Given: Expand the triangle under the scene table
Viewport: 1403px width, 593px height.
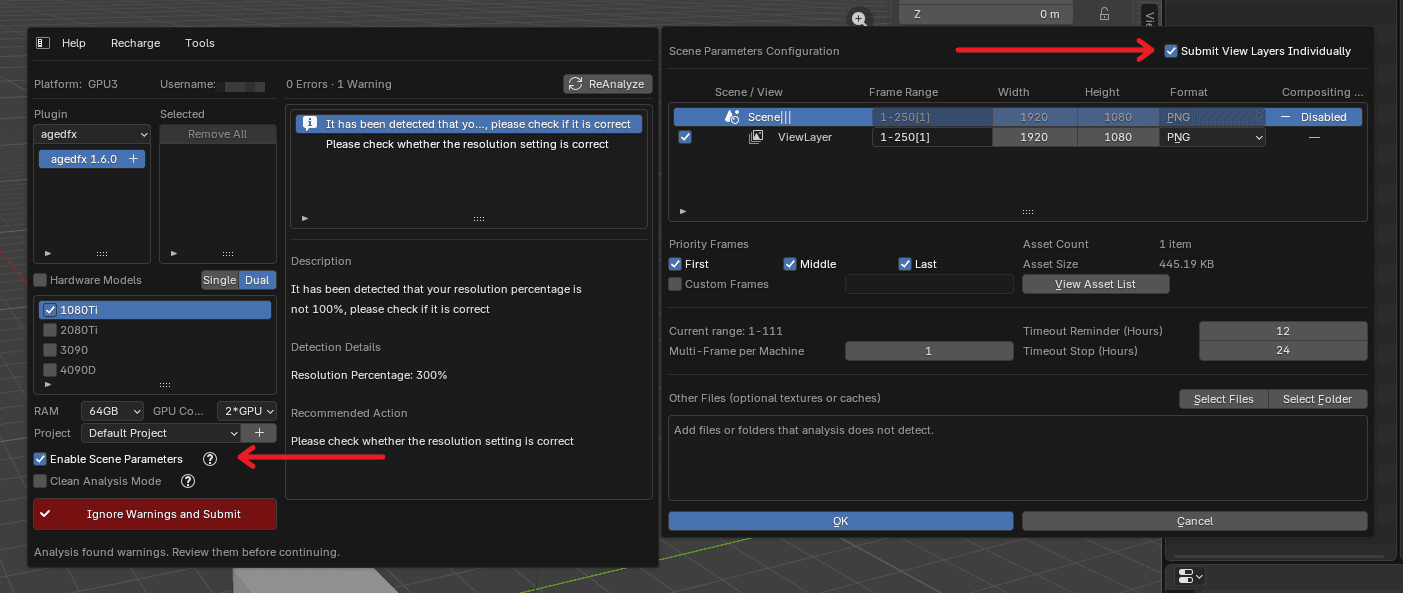Looking at the screenshot, I should click(683, 212).
